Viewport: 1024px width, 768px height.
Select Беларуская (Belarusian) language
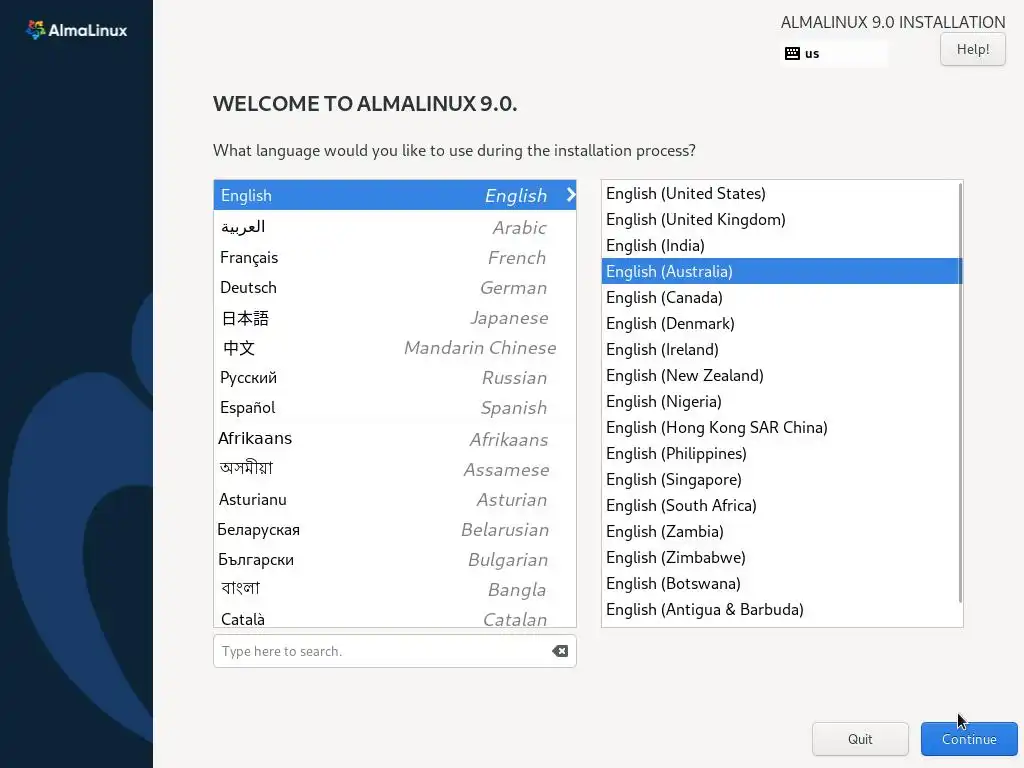394,530
